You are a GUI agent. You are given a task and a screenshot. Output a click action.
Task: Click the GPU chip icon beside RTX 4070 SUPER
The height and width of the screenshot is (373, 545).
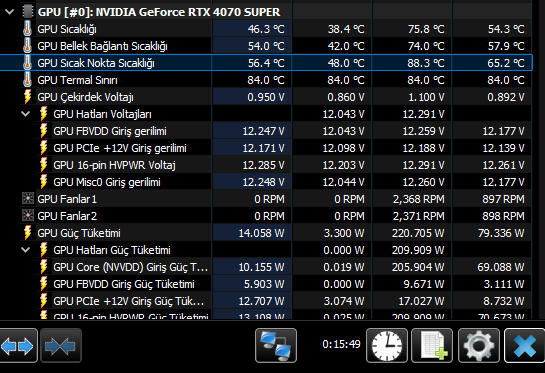[27, 12]
